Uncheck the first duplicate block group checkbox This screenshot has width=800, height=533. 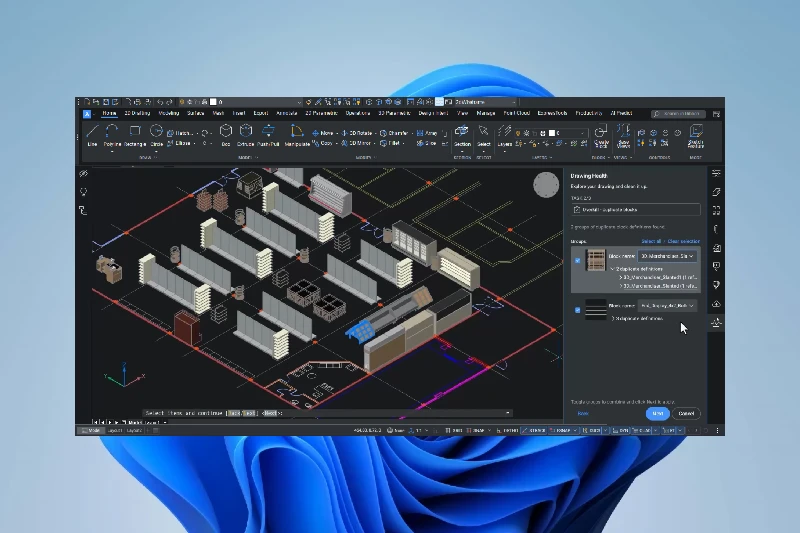pyautogui.click(x=578, y=261)
